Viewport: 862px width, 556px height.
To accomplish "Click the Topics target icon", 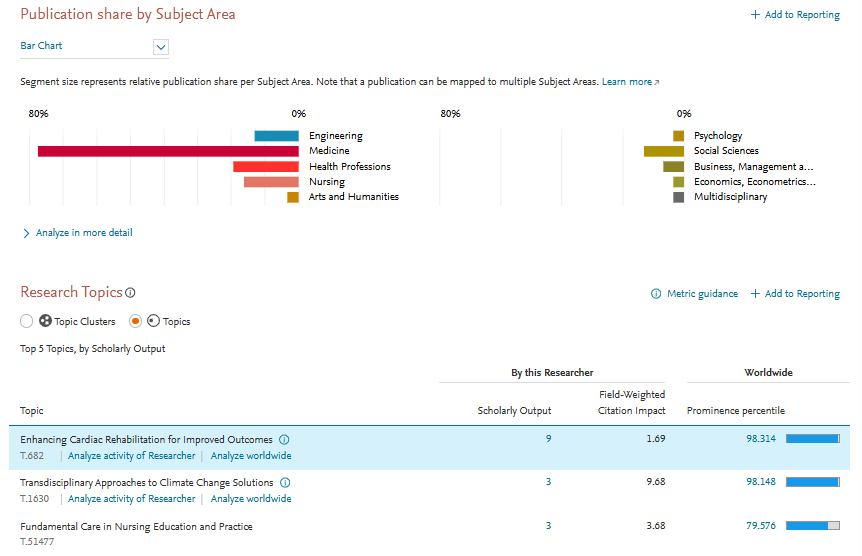I will click(153, 322).
